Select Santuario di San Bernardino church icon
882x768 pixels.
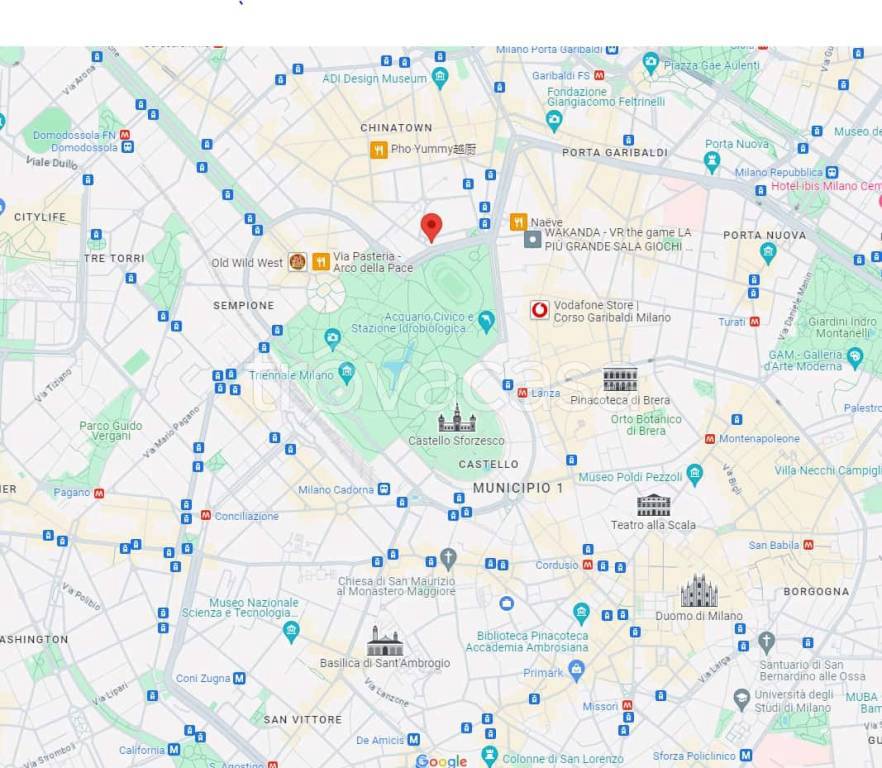click(766, 643)
